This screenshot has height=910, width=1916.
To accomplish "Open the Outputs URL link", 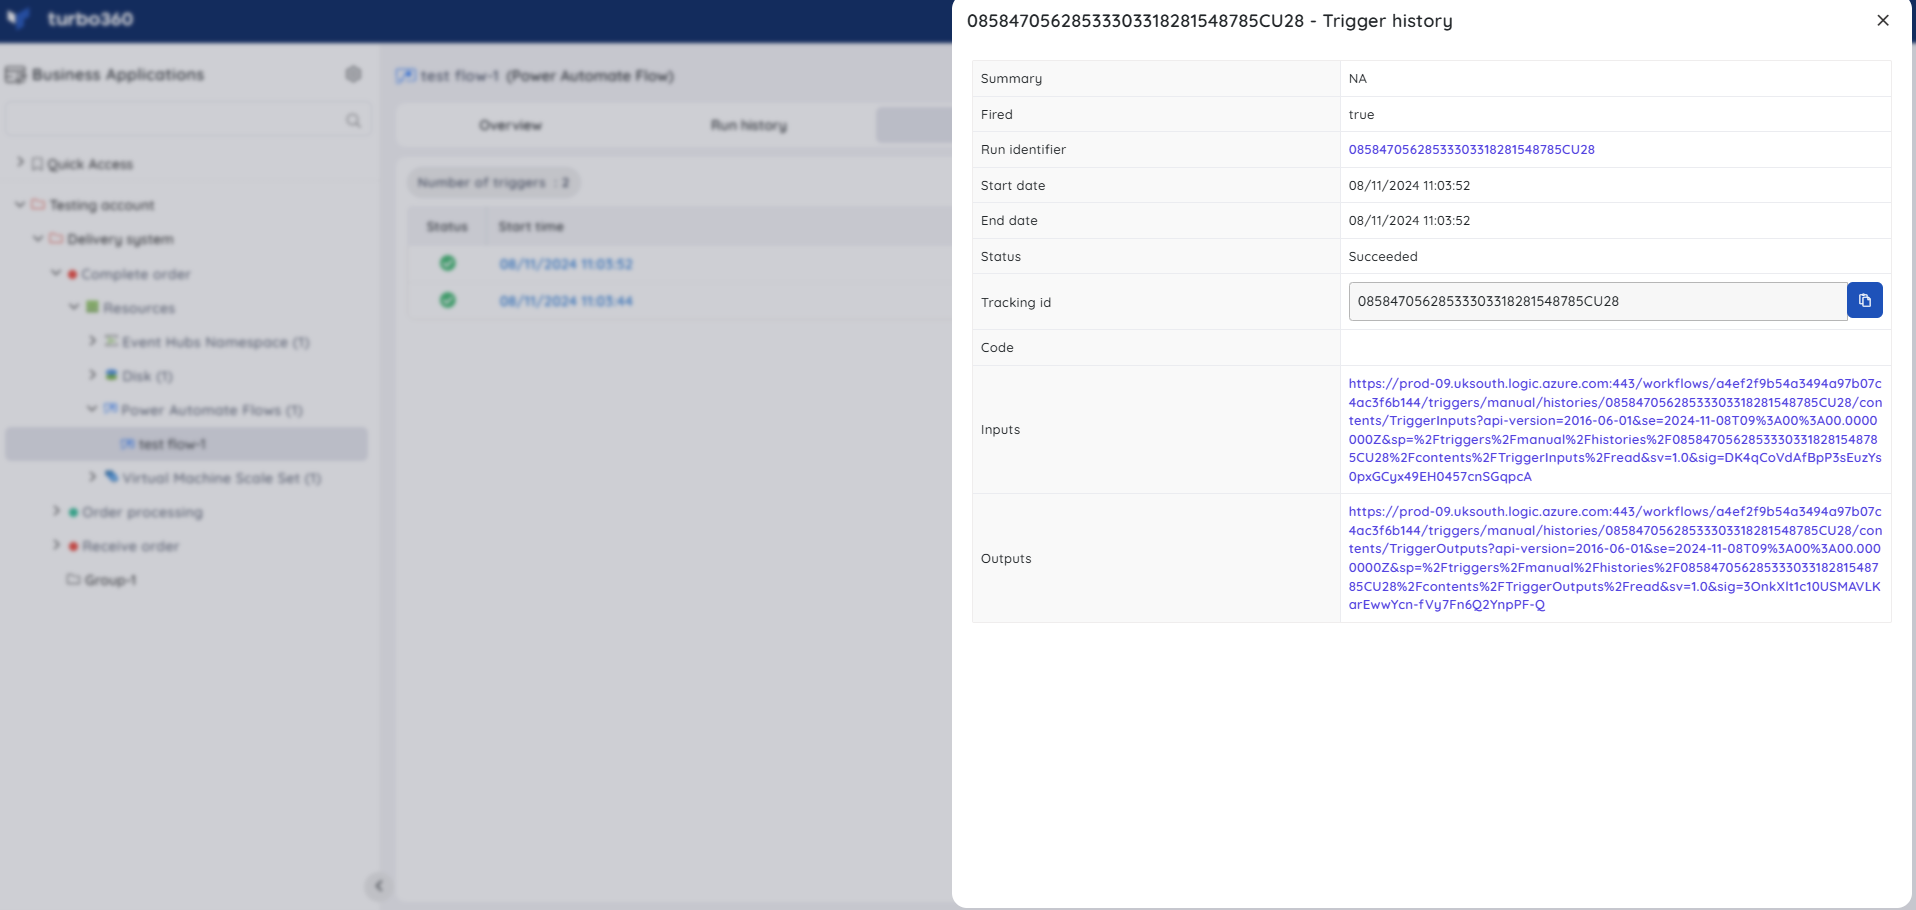I will [x=1615, y=558].
